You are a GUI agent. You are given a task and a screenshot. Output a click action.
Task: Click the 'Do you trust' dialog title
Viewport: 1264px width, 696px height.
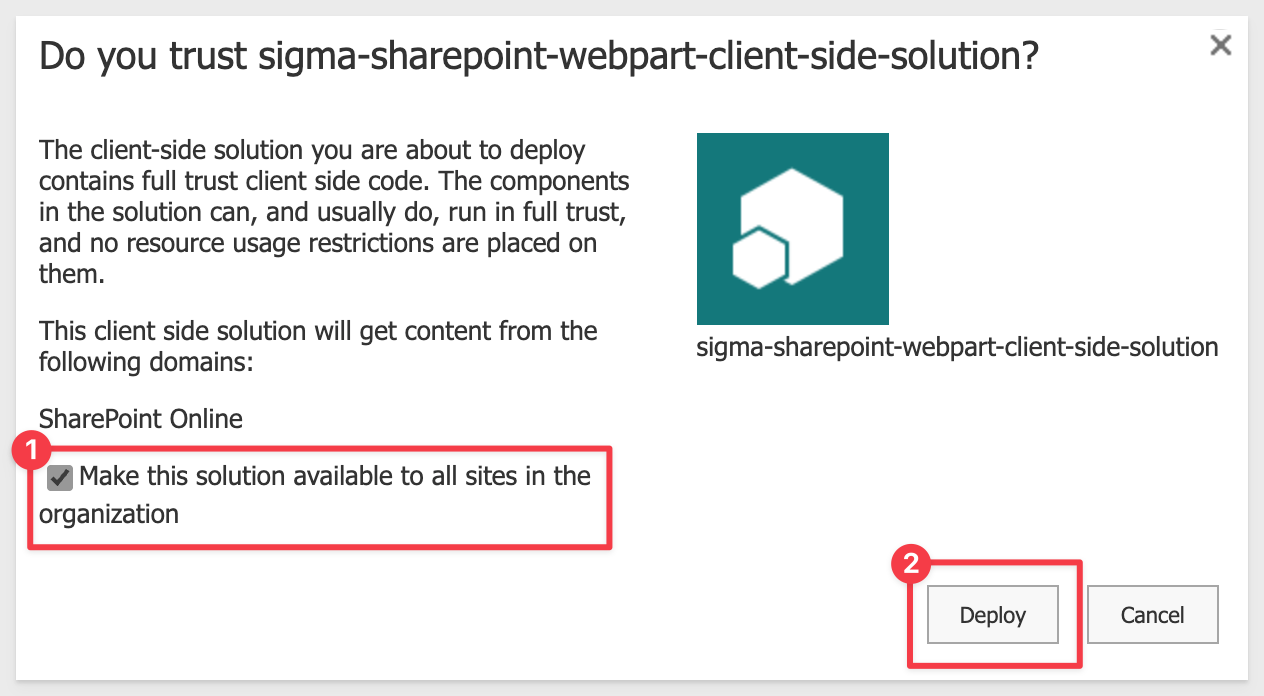[538, 57]
